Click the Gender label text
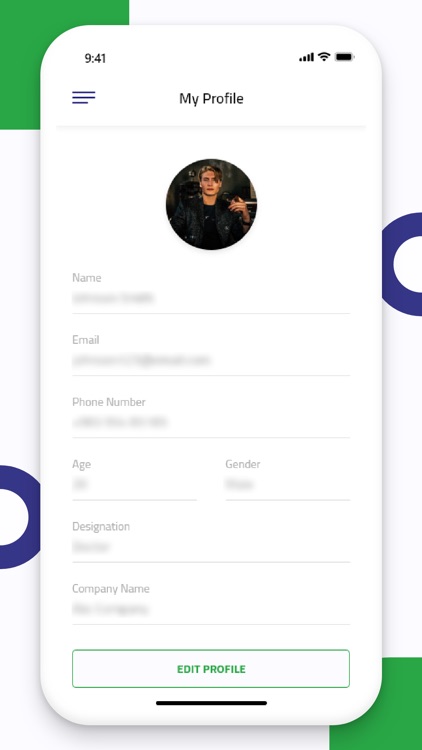The image size is (422, 750). point(243,464)
